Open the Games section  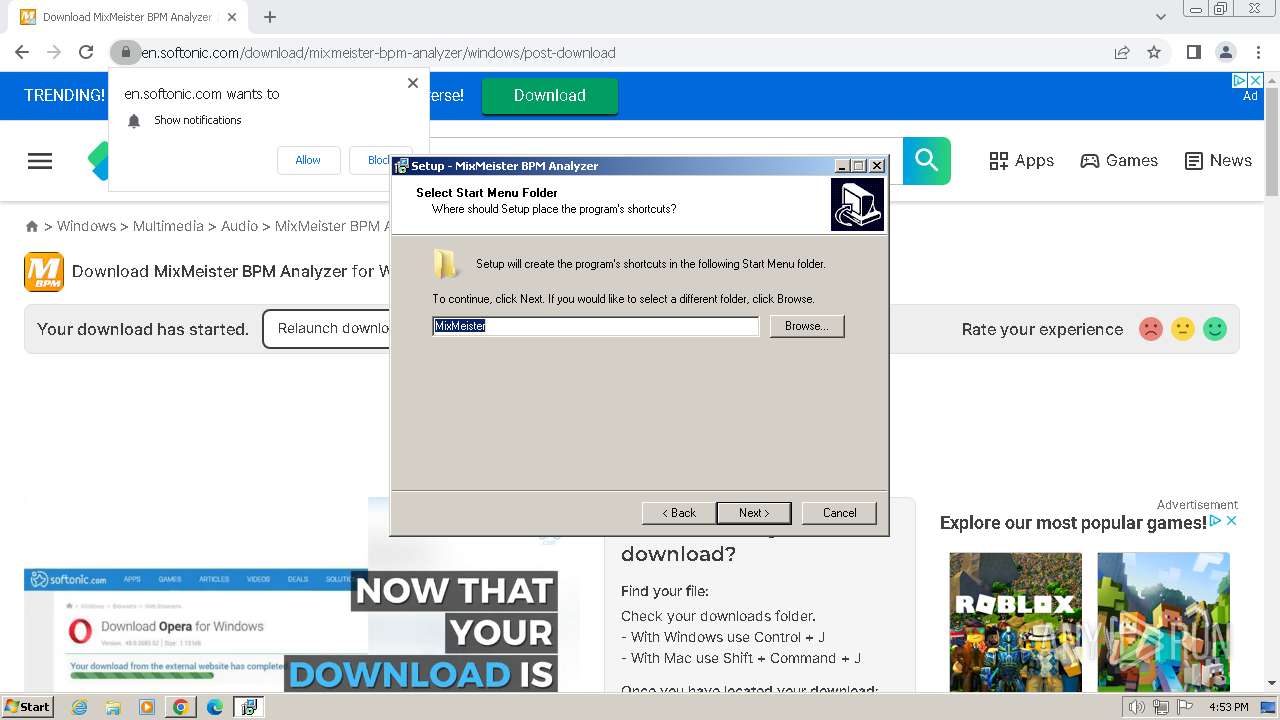(1119, 160)
